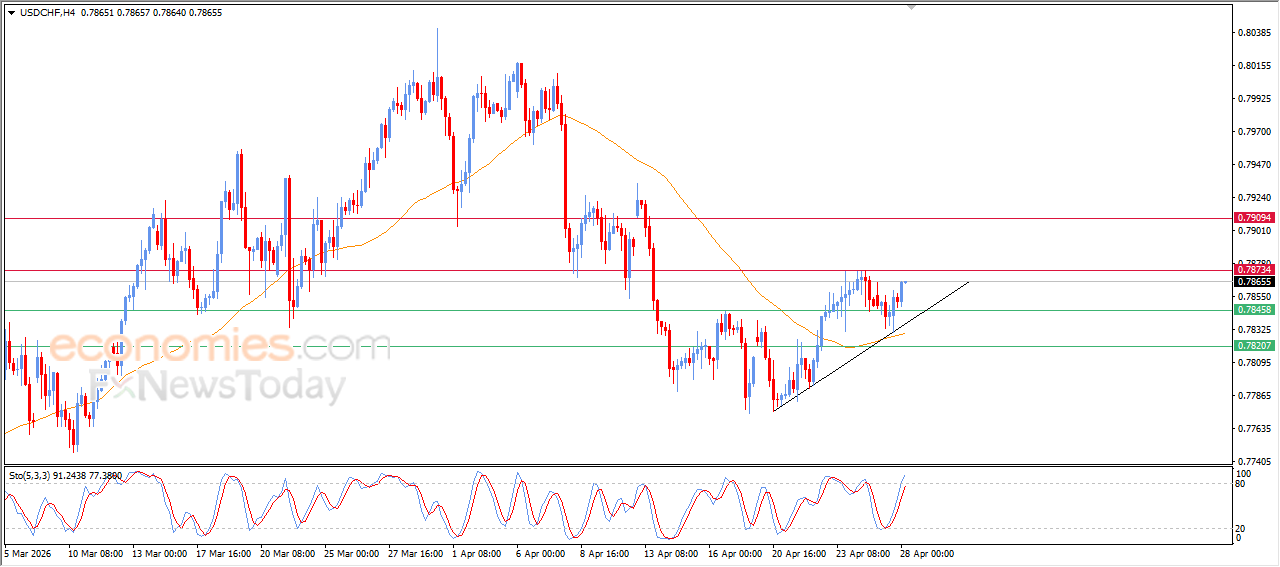Viewport: 1280px width, 567px height.
Task: Click the green 0.78458 support price label
Action: (x=1253, y=310)
